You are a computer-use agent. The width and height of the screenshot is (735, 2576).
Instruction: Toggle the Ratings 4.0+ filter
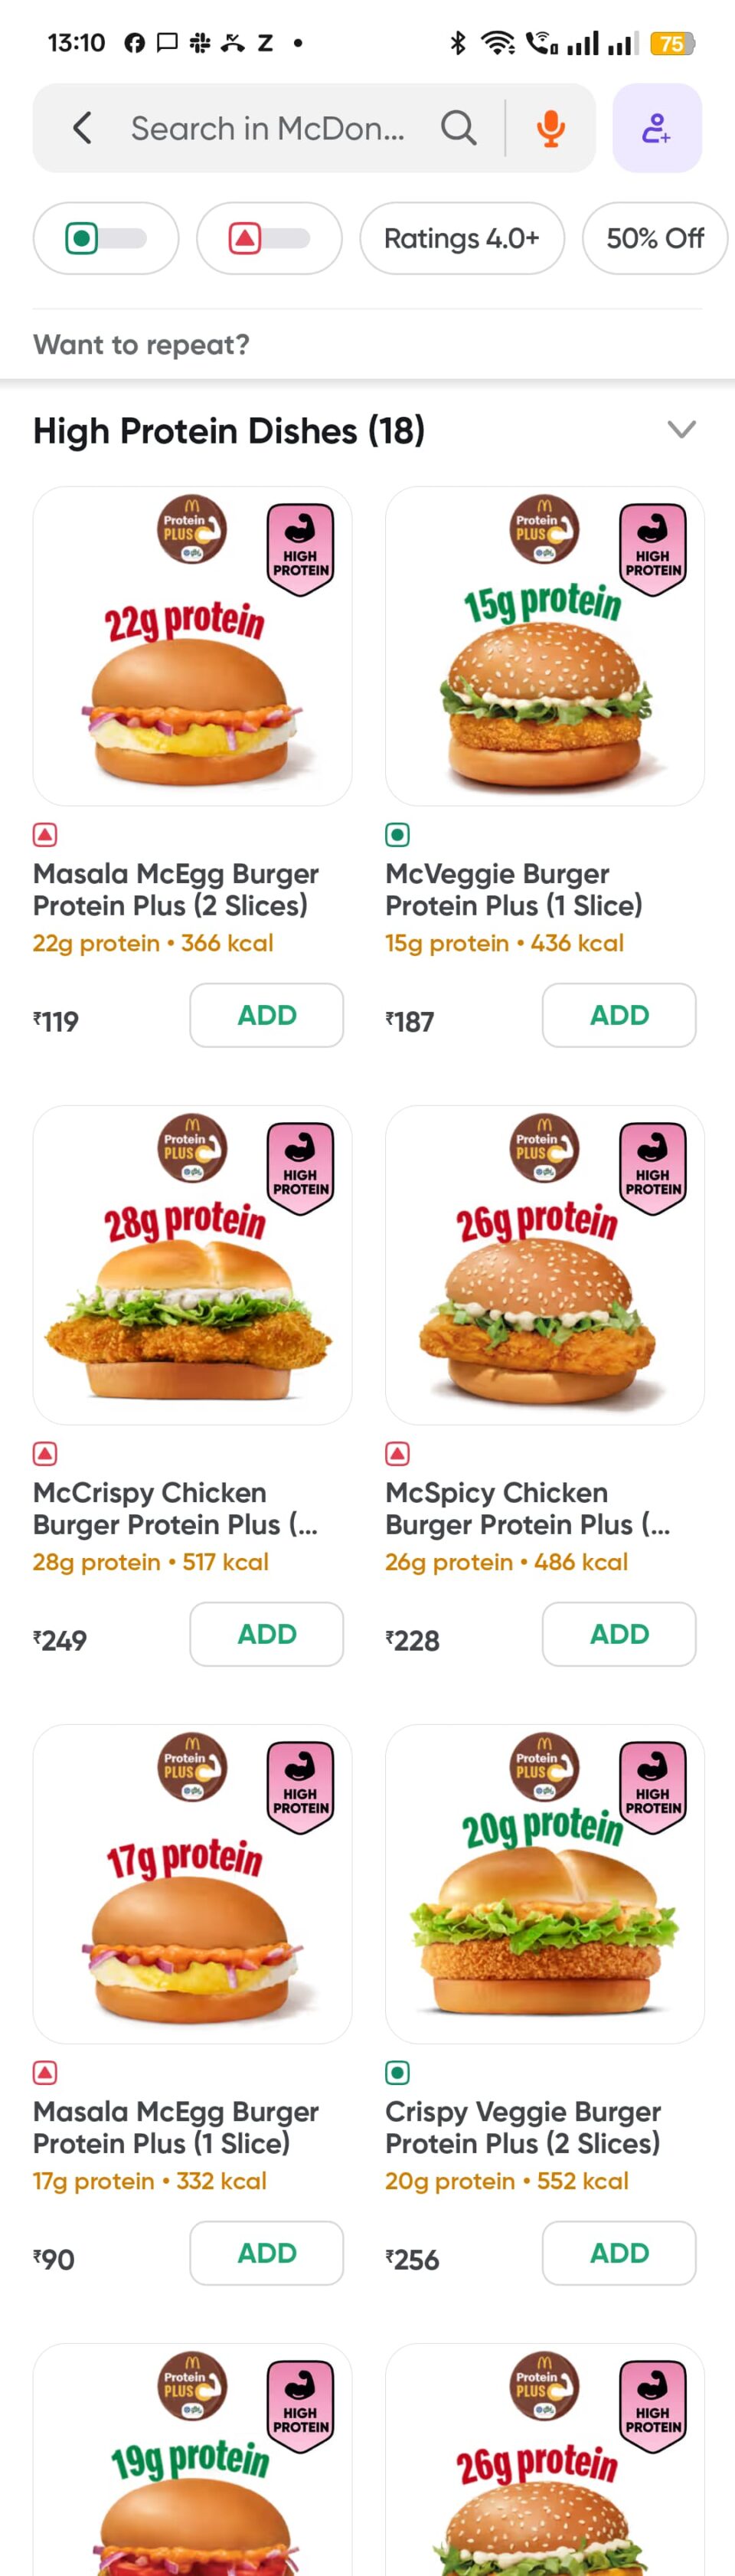tap(461, 238)
